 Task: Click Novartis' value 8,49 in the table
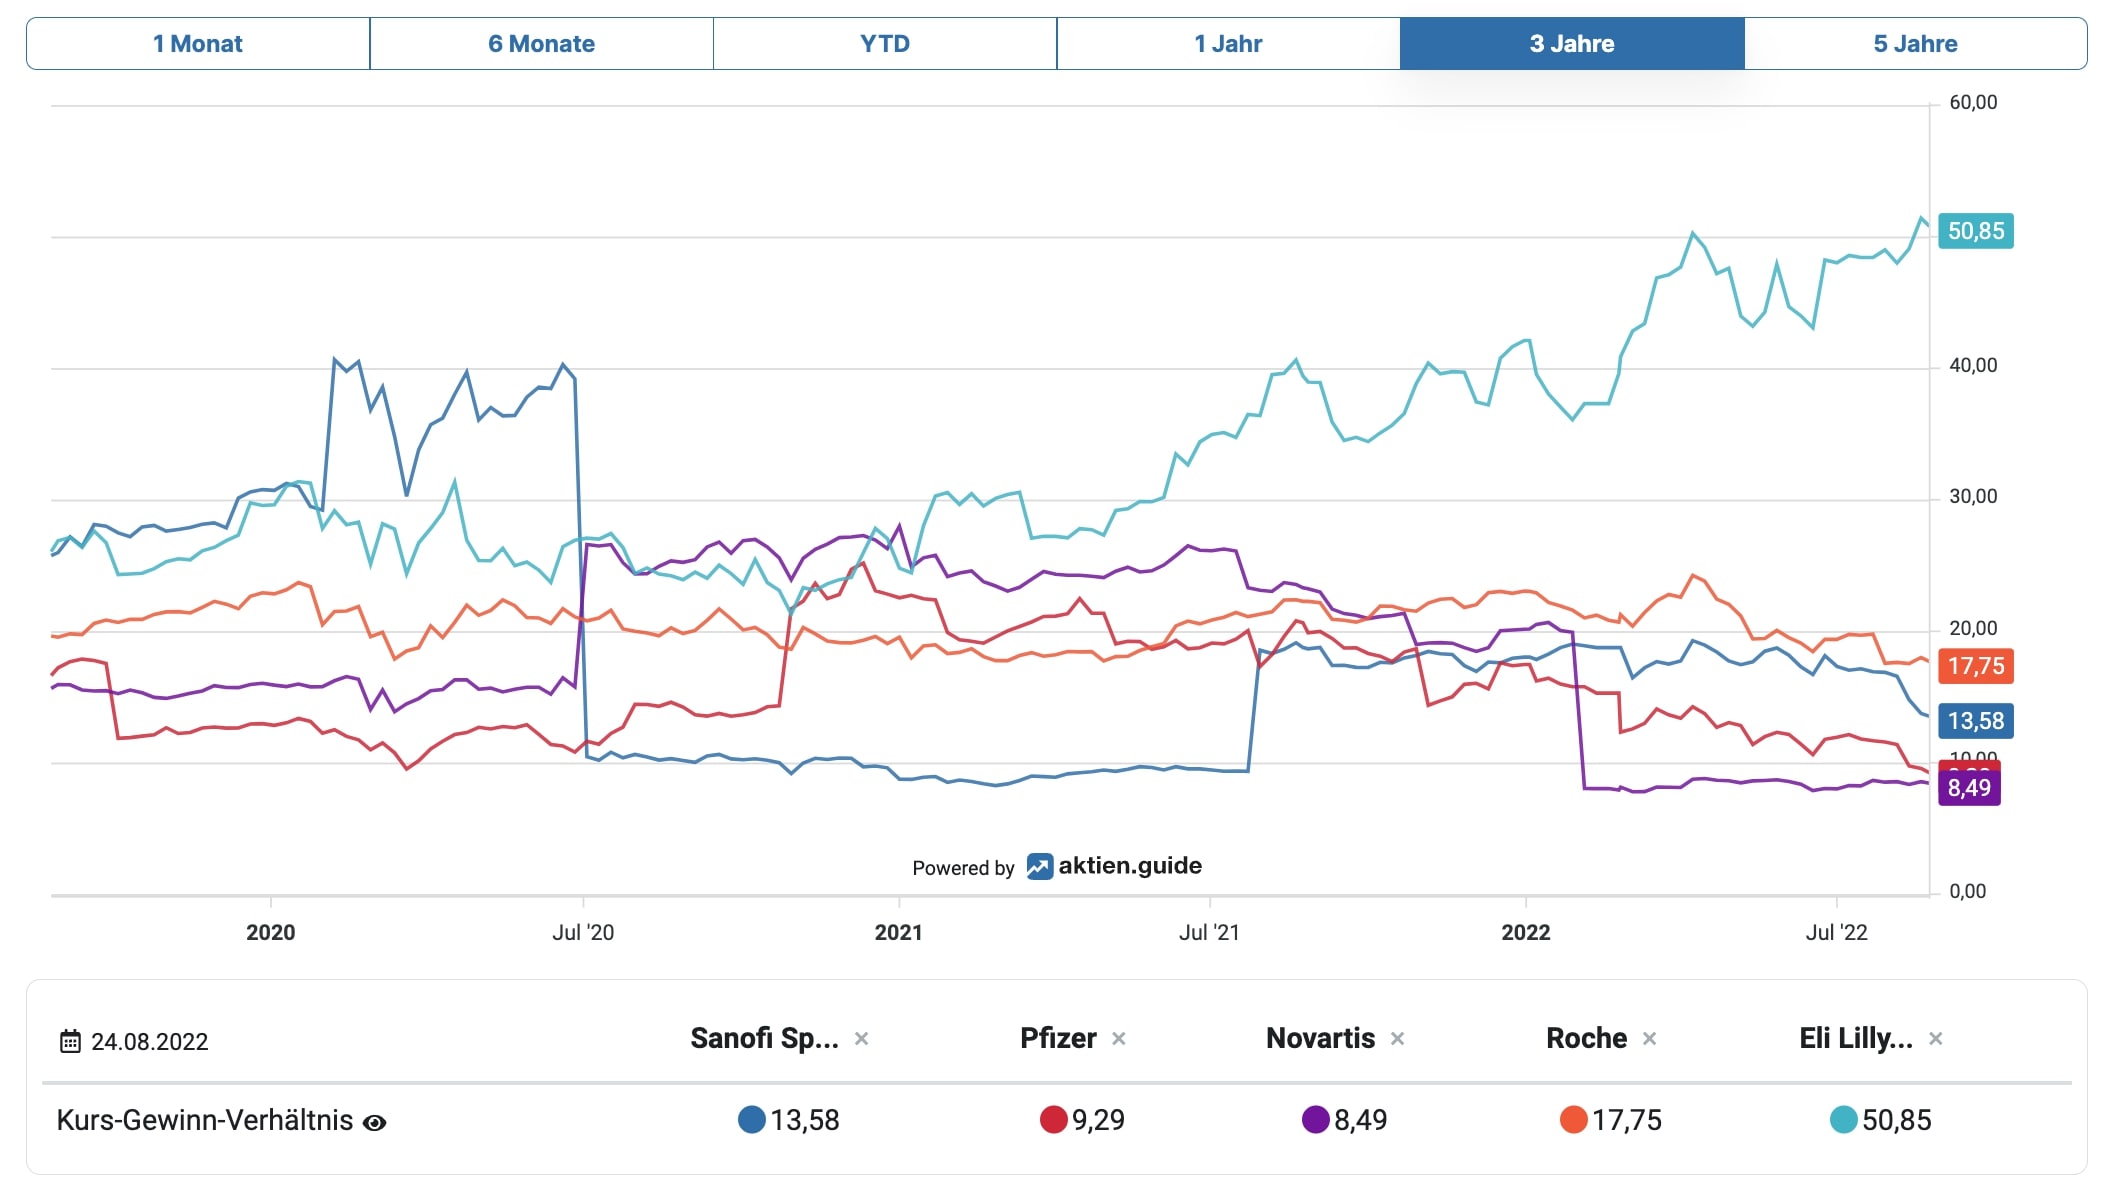coord(1360,1120)
